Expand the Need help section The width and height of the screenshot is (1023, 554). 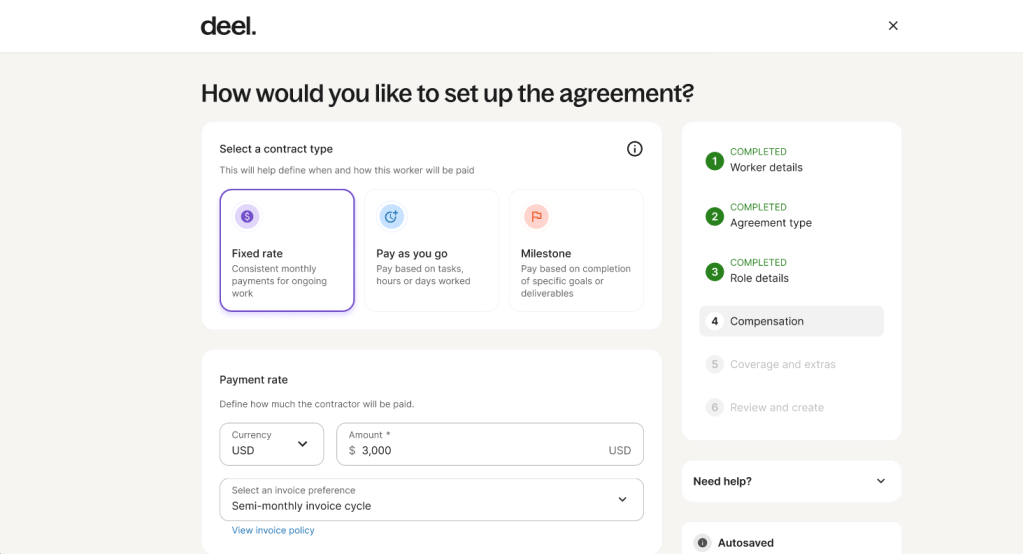(791, 481)
